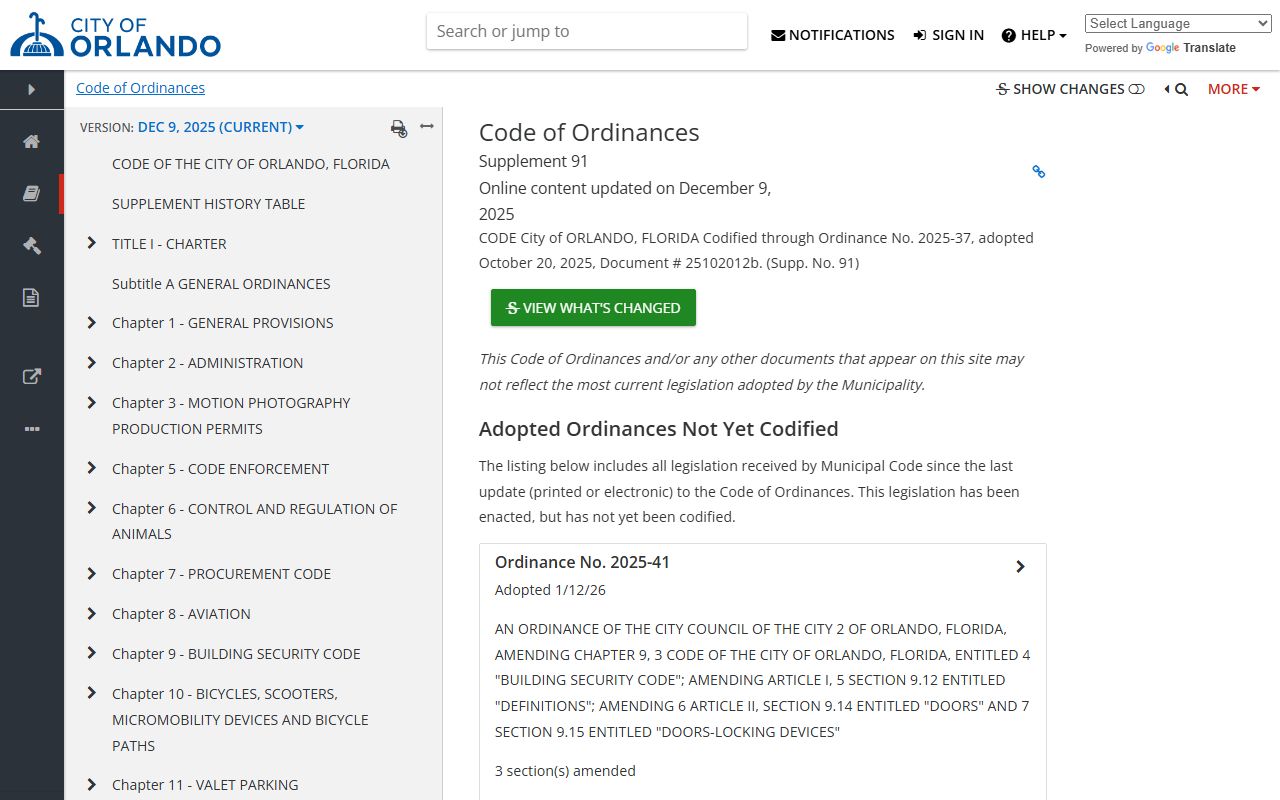Expand Chapter 3 - Motion Photography Production Permits

click(x=92, y=402)
